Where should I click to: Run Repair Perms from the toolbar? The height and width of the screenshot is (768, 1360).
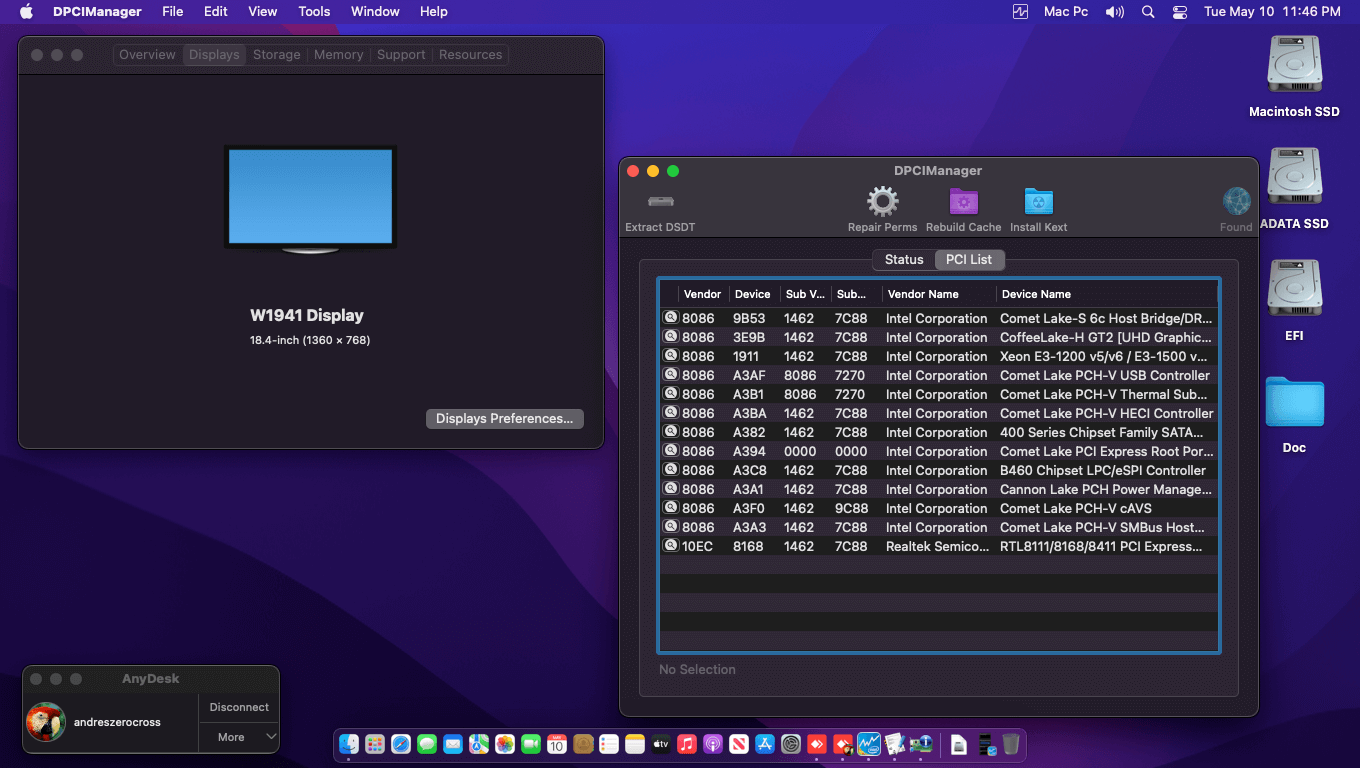pyautogui.click(x=882, y=202)
